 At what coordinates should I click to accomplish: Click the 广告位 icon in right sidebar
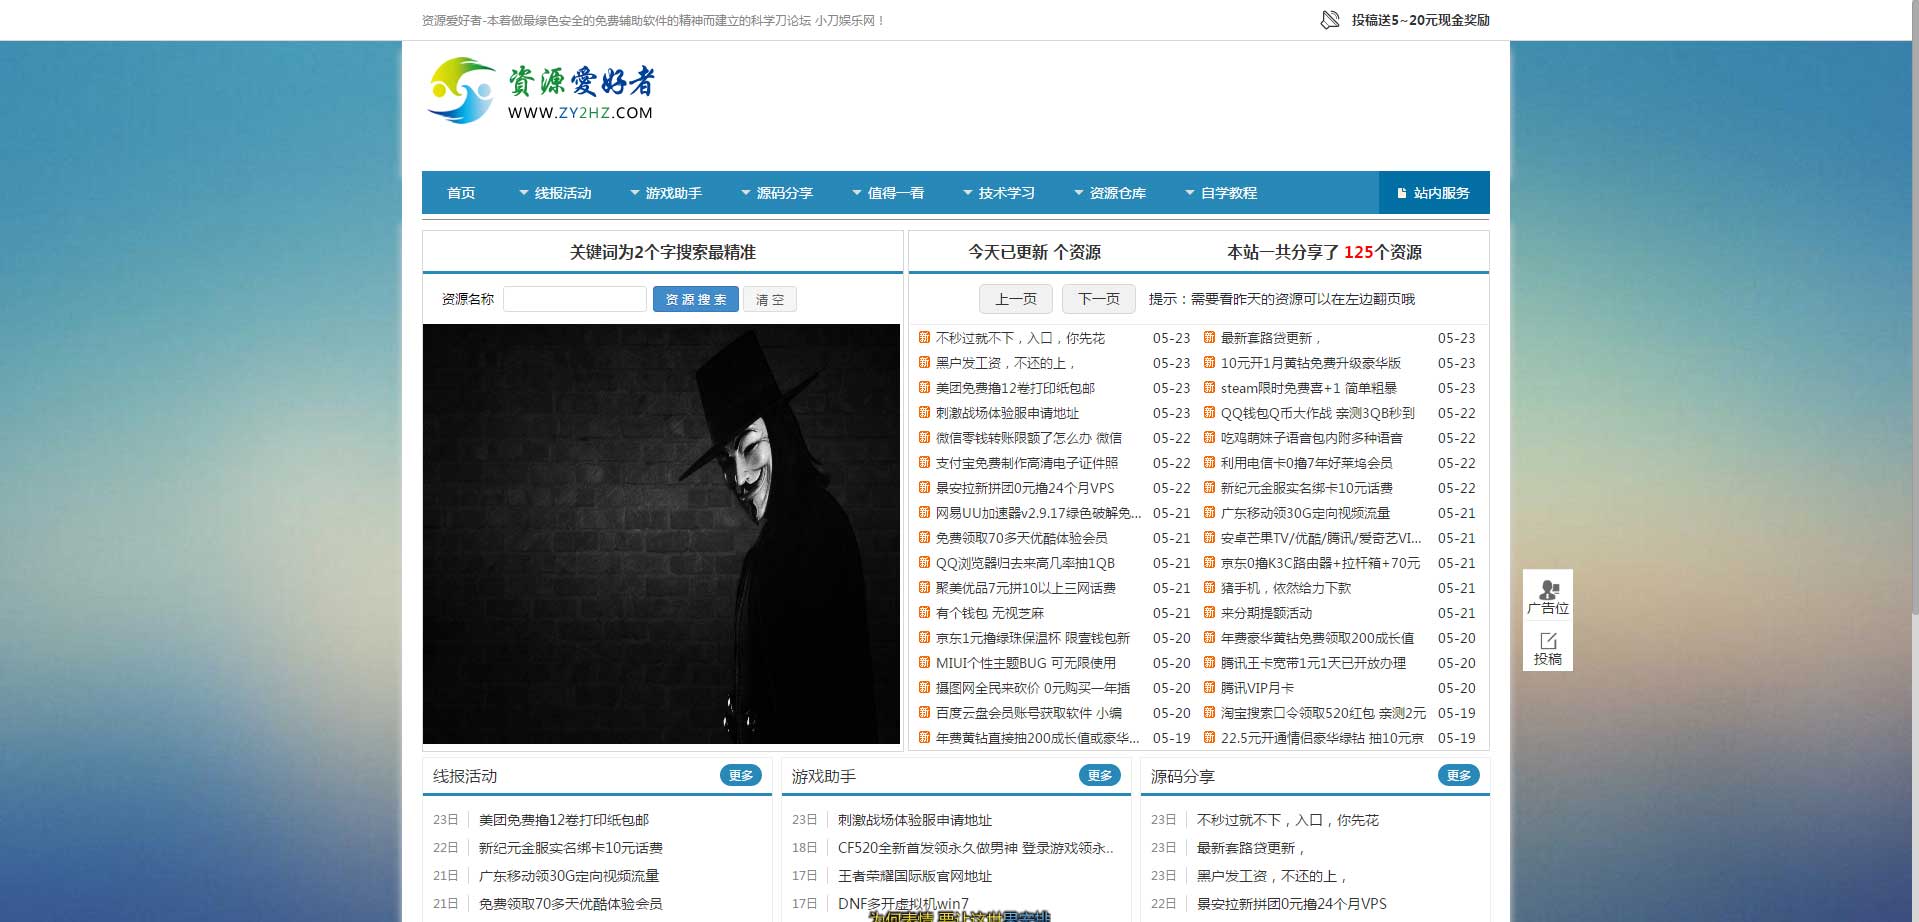pos(1547,590)
